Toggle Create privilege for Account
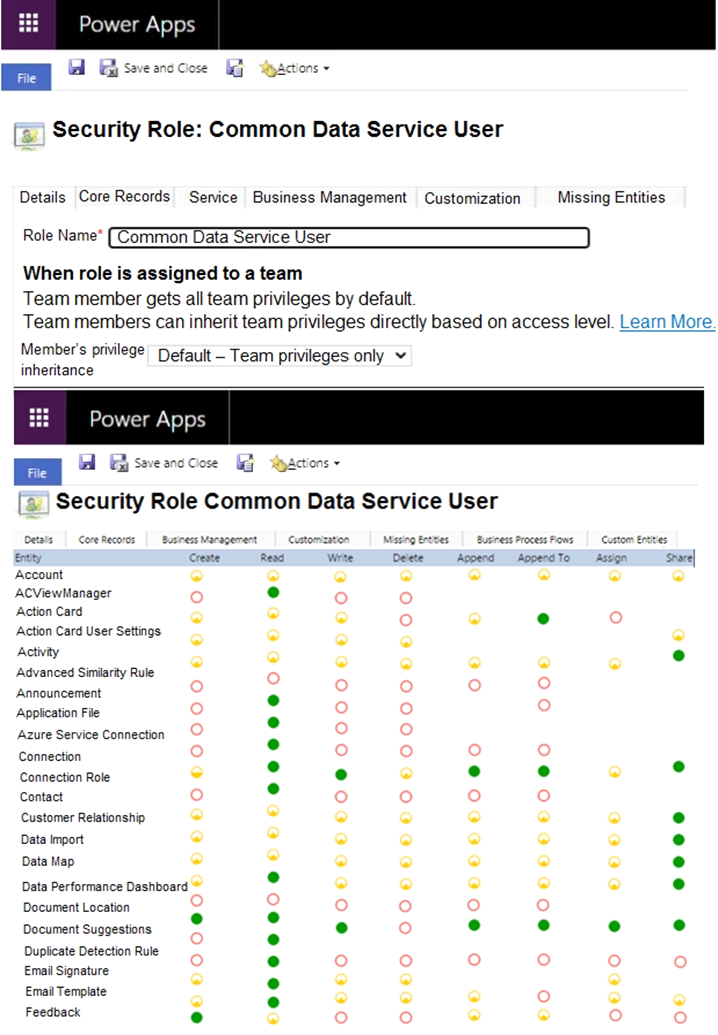This screenshot has width=718, height=1035. (197, 576)
